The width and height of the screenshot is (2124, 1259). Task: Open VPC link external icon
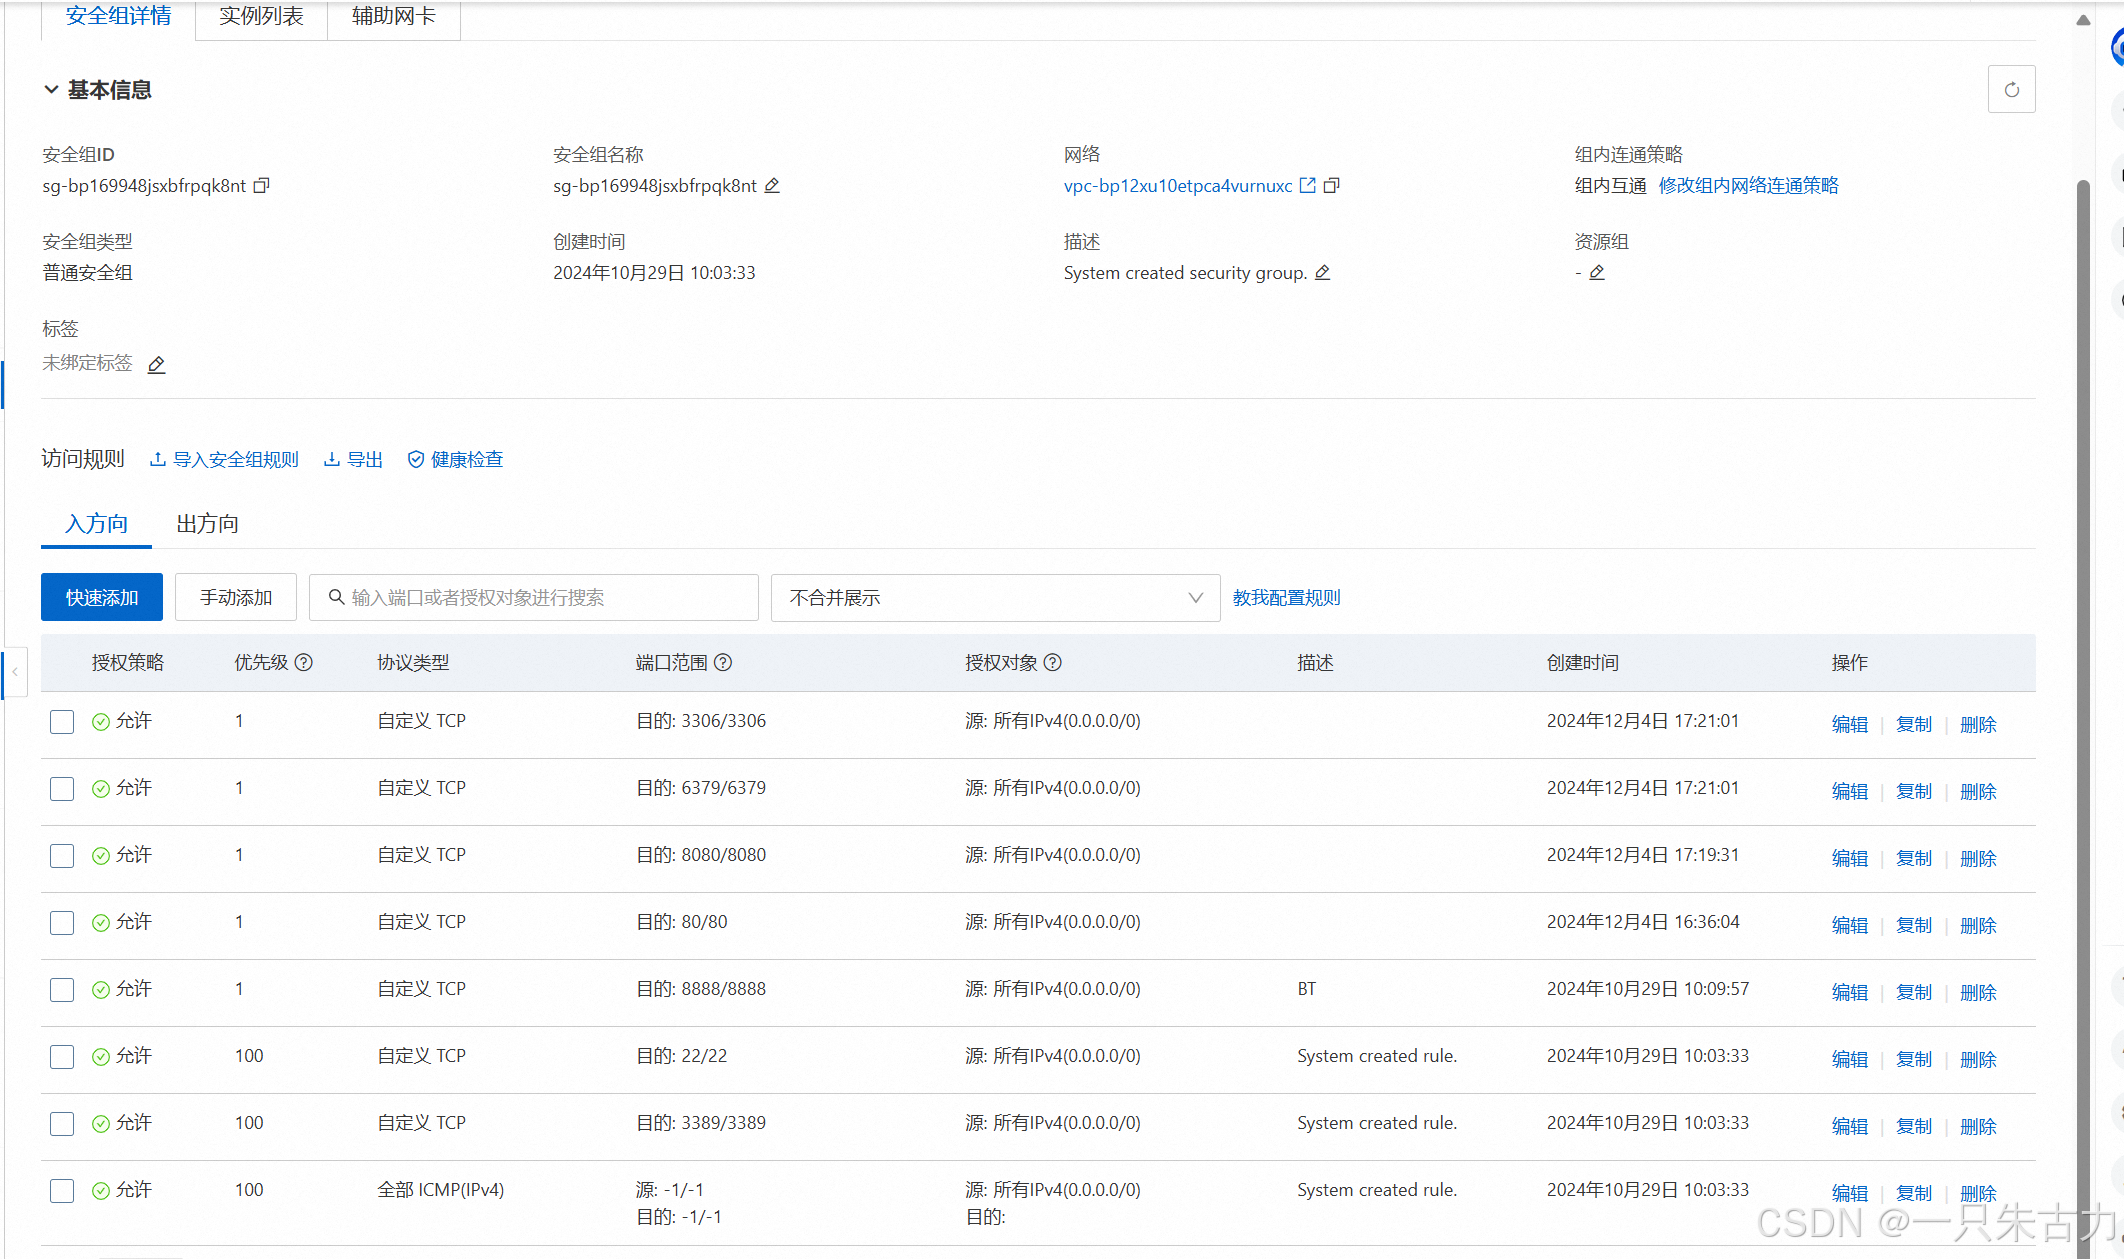pos(1307,186)
